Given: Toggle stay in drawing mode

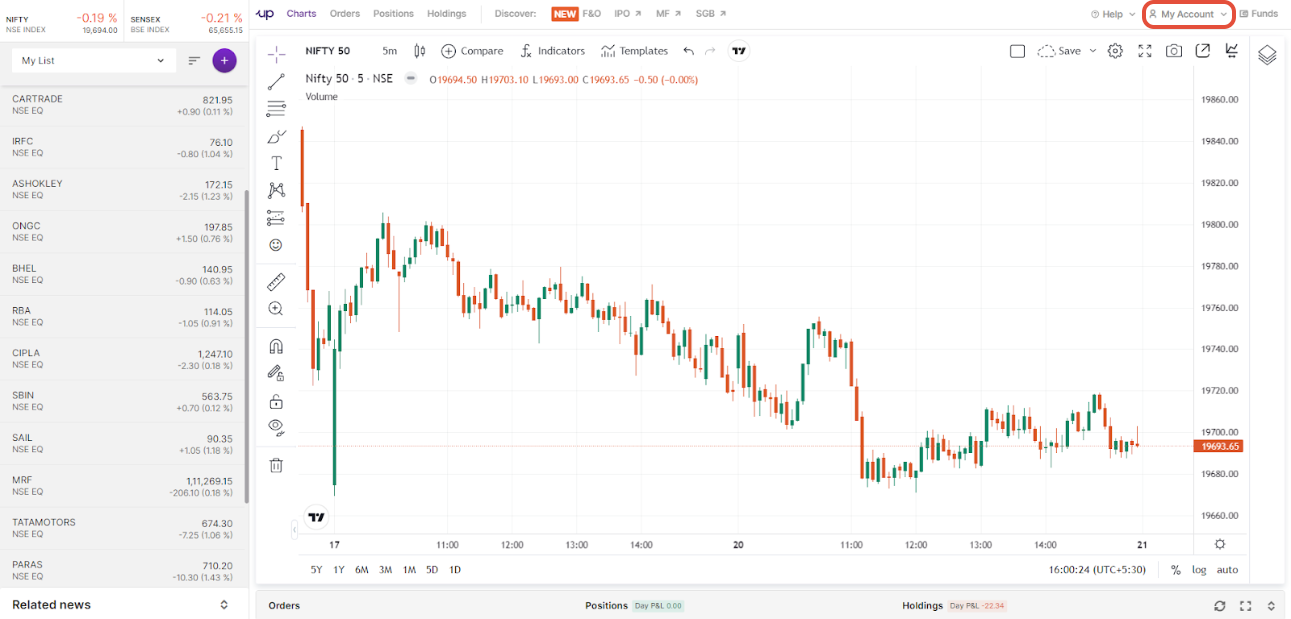Looking at the screenshot, I should pyautogui.click(x=277, y=373).
